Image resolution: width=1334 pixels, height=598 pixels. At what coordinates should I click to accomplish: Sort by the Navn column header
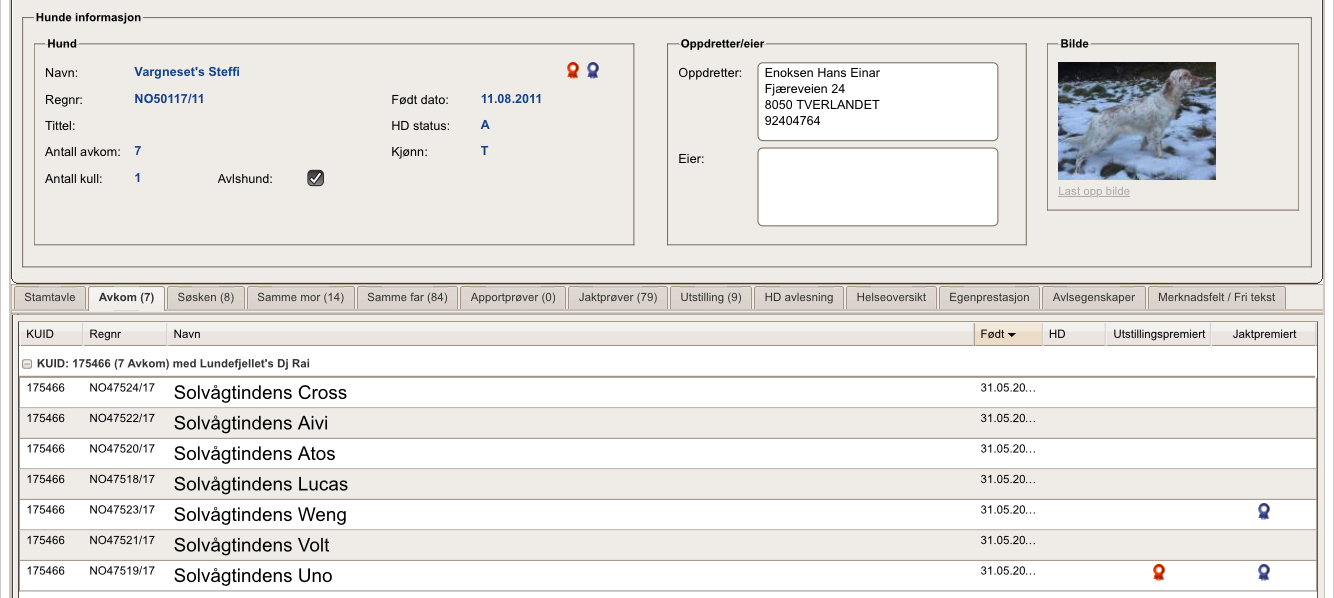click(x=570, y=334)
